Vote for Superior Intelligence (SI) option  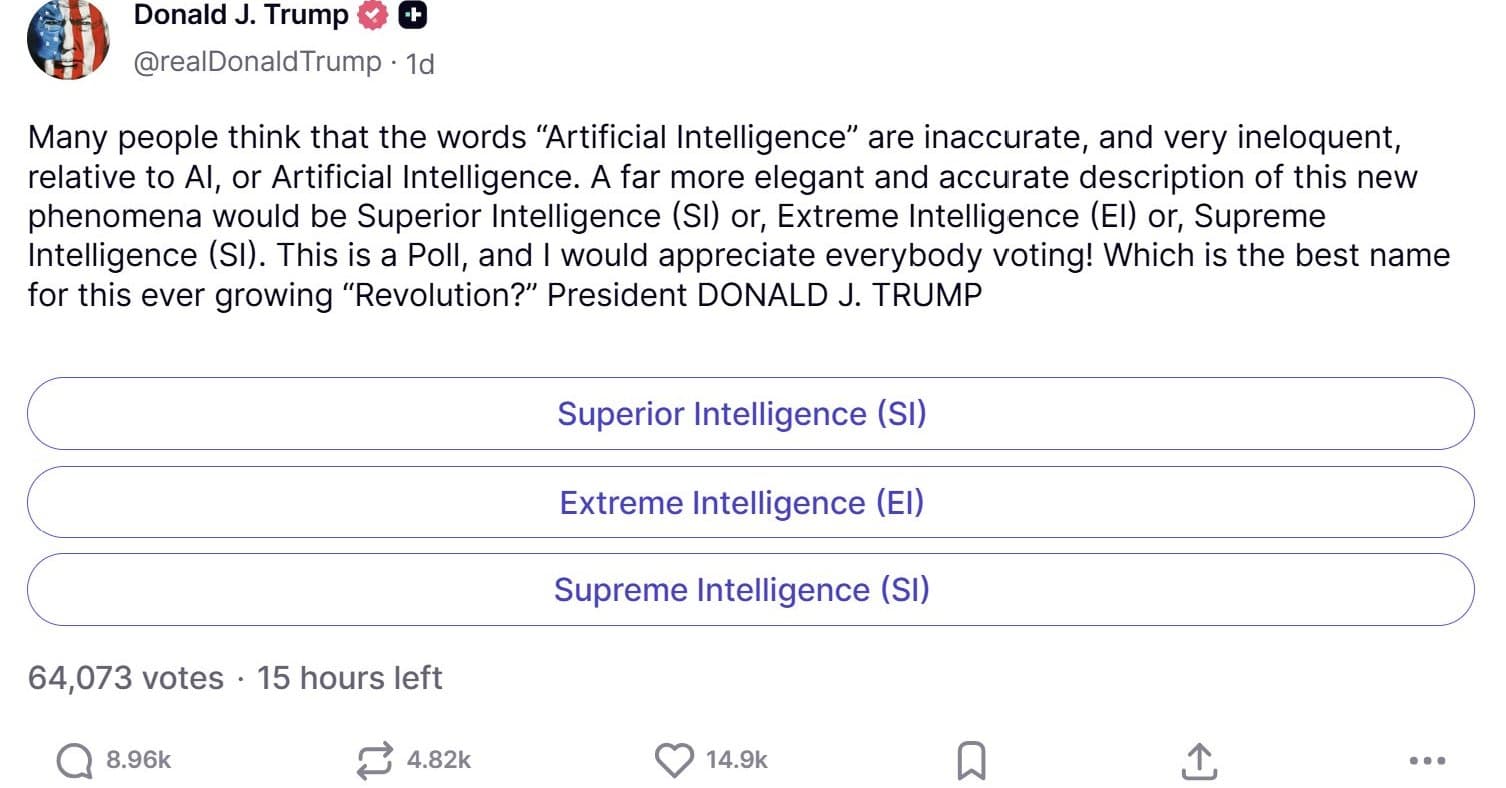[x=750, y=414]
